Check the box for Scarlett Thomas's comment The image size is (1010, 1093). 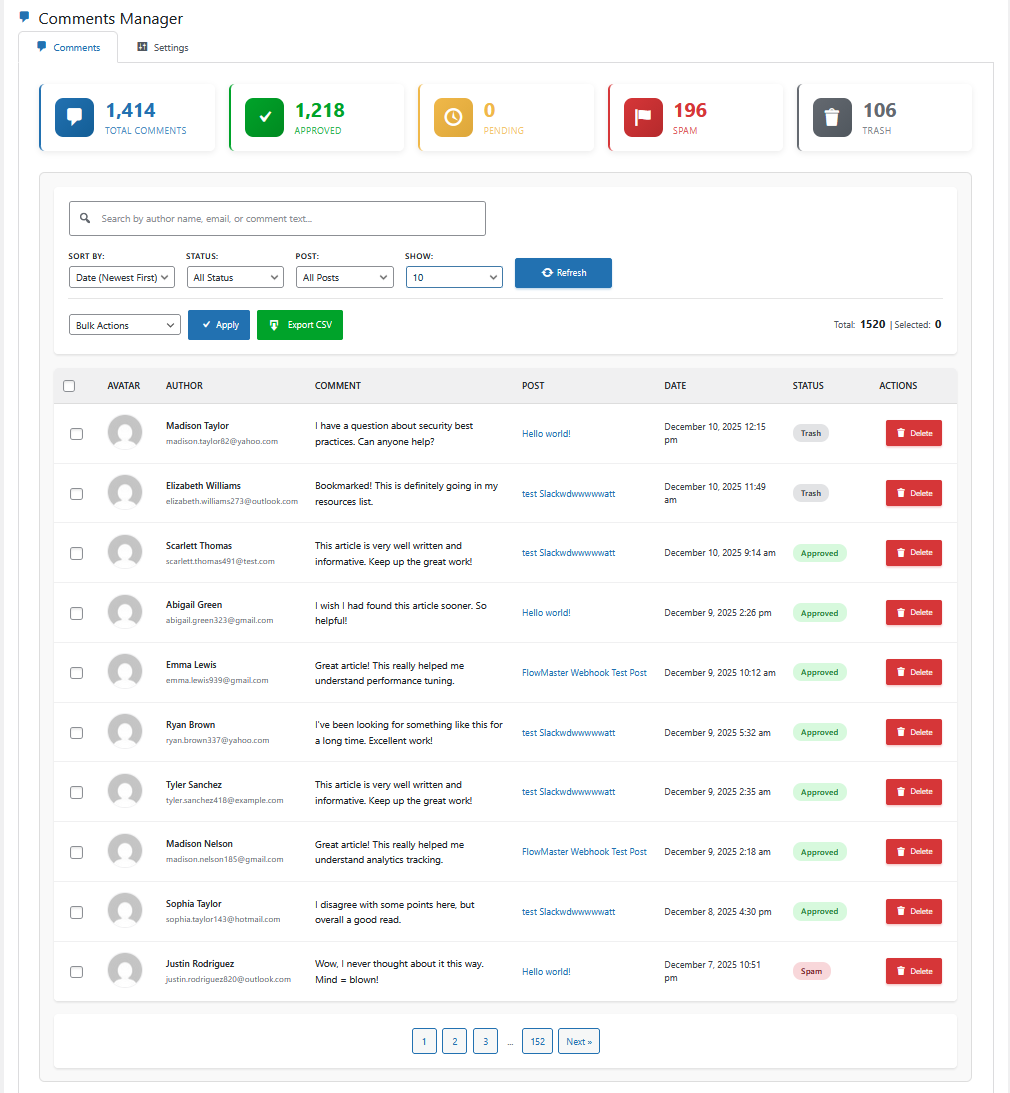76,553
